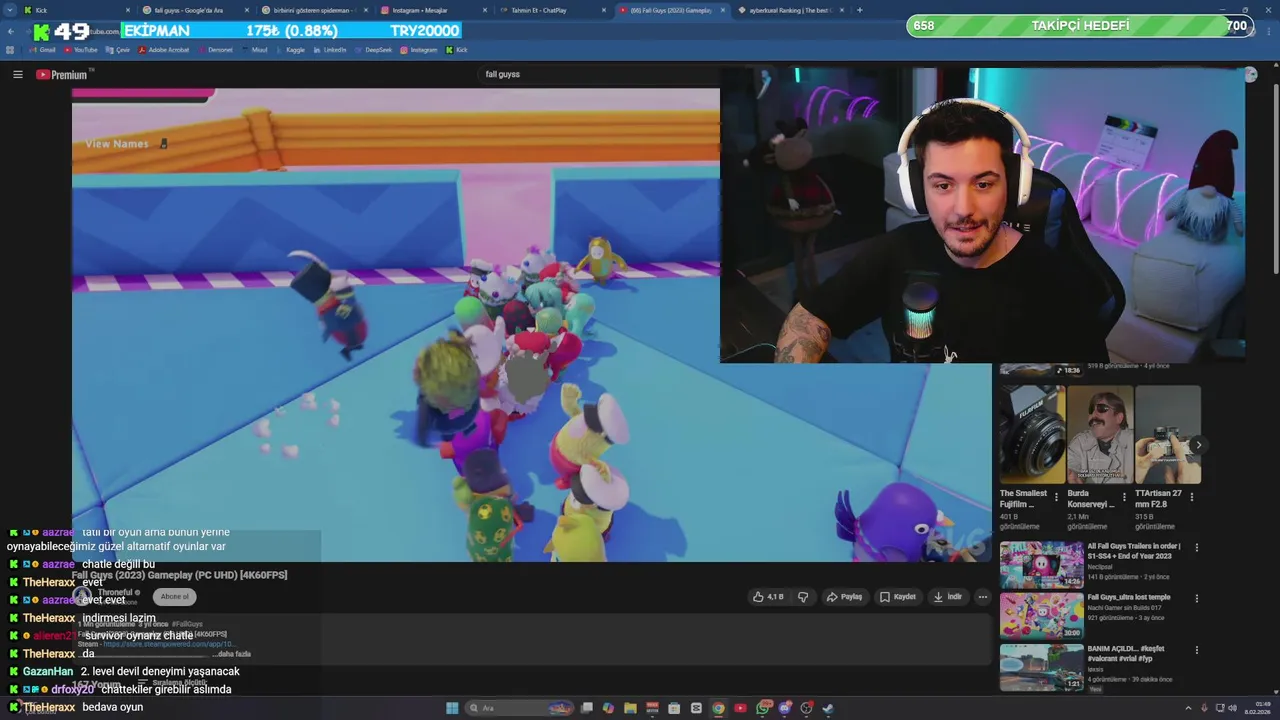The height and width of the screenshot is (720, 1280).
Task: Open Chrome tab search dropdown arrow
Action: click(x=10, y=10)
